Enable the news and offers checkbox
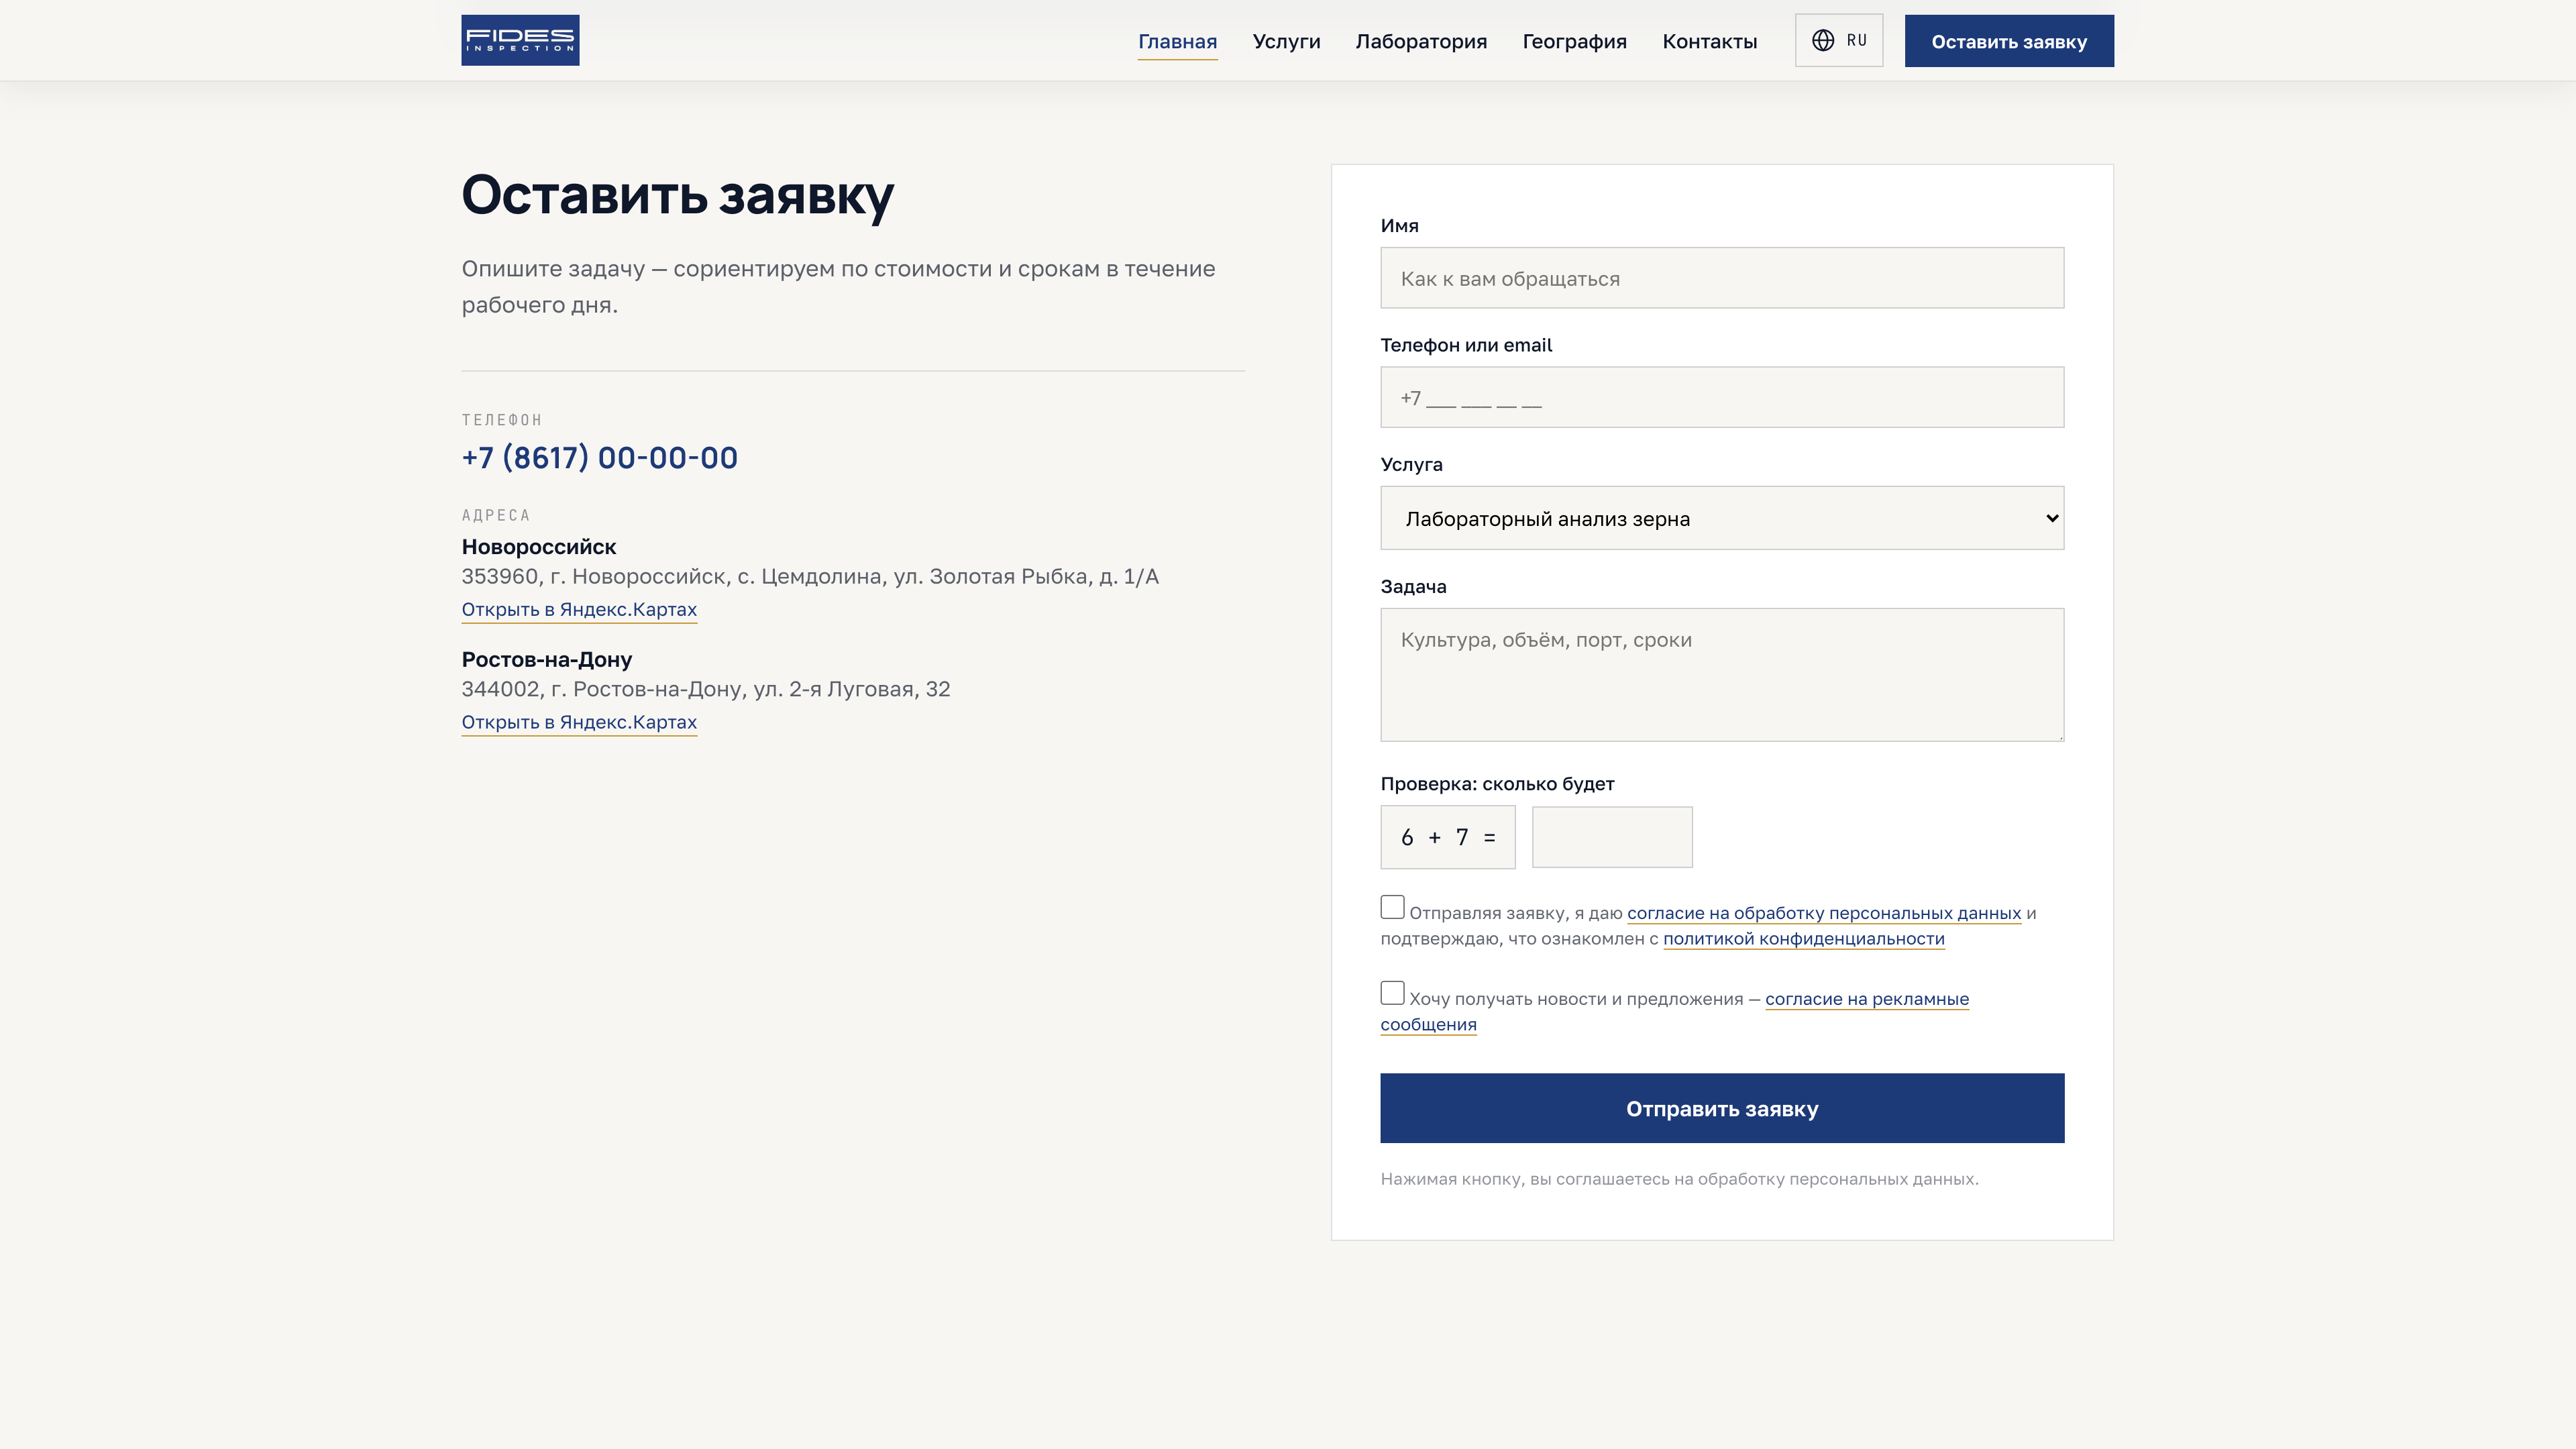 tap(1392, 993)
